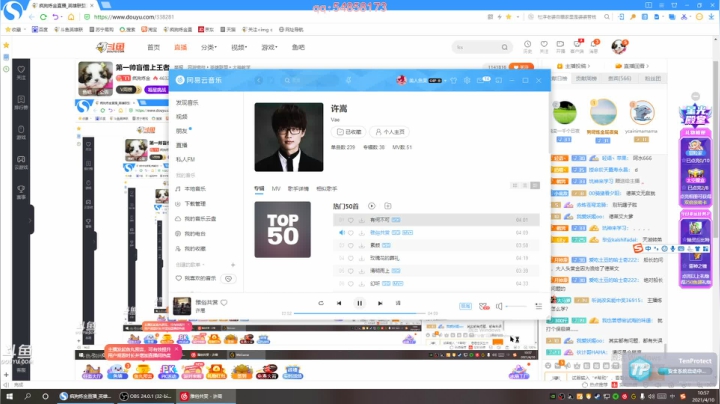Select the song 清明雨上 in the list
The image size is (720, 404).
(x=436, y=271)
